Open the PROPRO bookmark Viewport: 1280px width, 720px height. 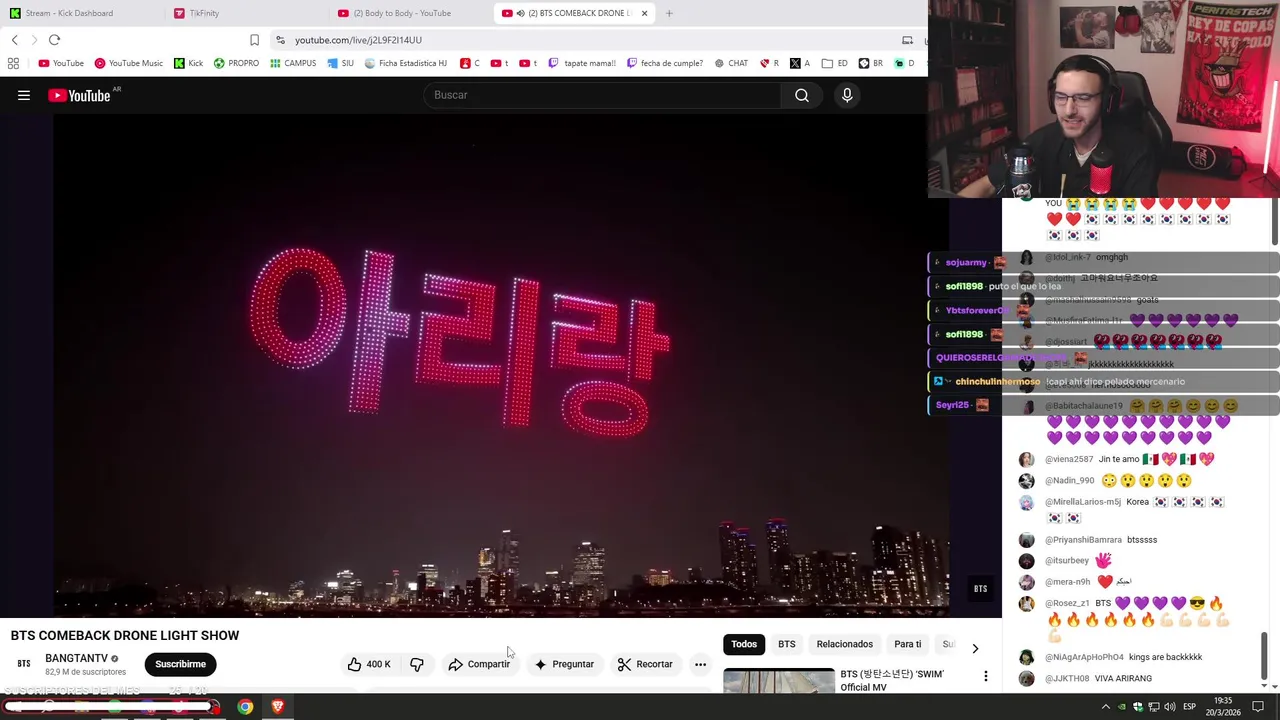coord(236,63)
